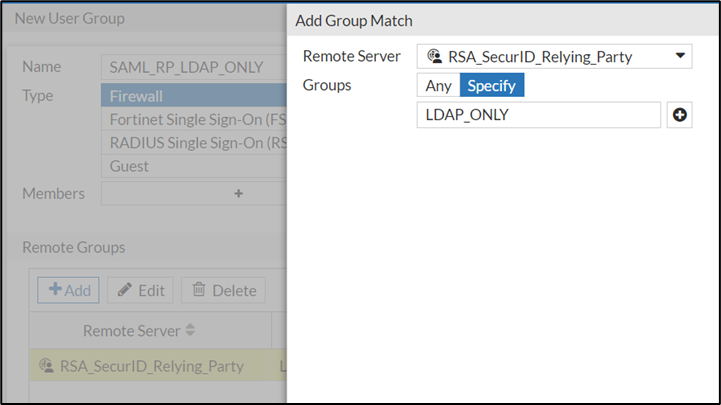Click the server icon in Remote Server dropdown

click(x=435, y=57)
